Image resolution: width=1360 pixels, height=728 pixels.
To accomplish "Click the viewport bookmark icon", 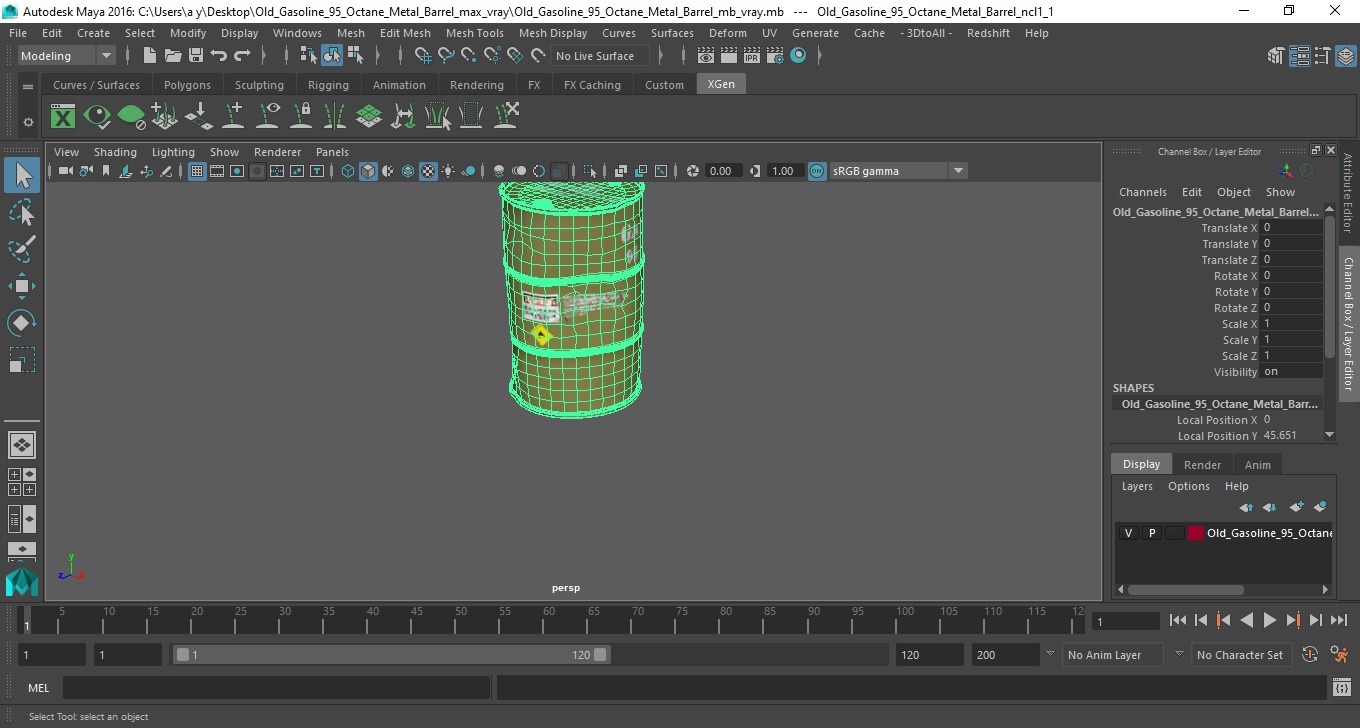I will (x=106, y=171).
